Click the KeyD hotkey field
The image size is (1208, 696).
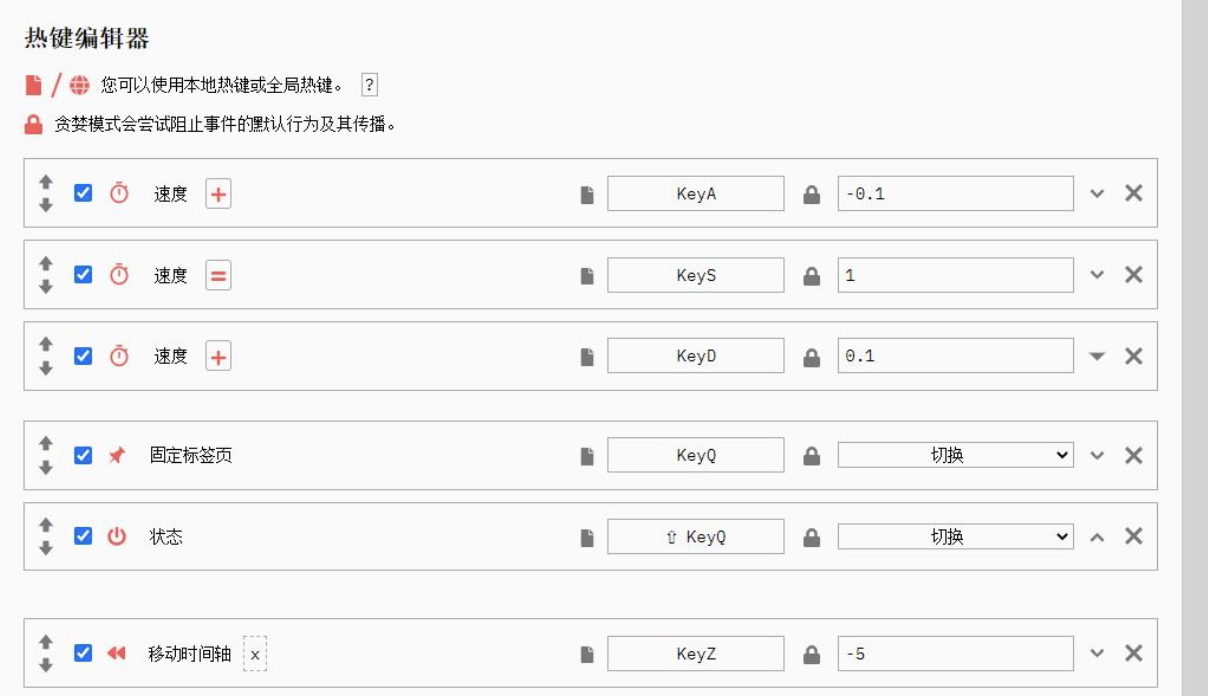point(696,356)
